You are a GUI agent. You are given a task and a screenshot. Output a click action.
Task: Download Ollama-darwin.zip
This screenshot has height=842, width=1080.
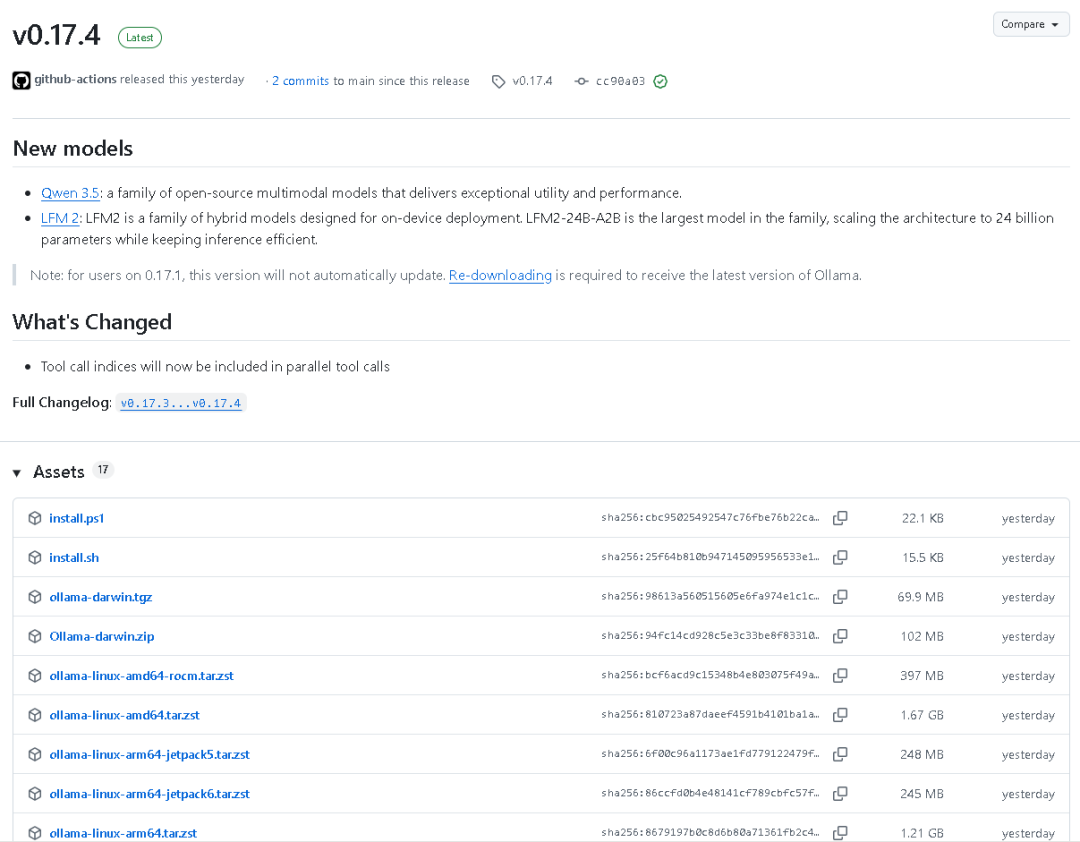[x=101, y=636]
